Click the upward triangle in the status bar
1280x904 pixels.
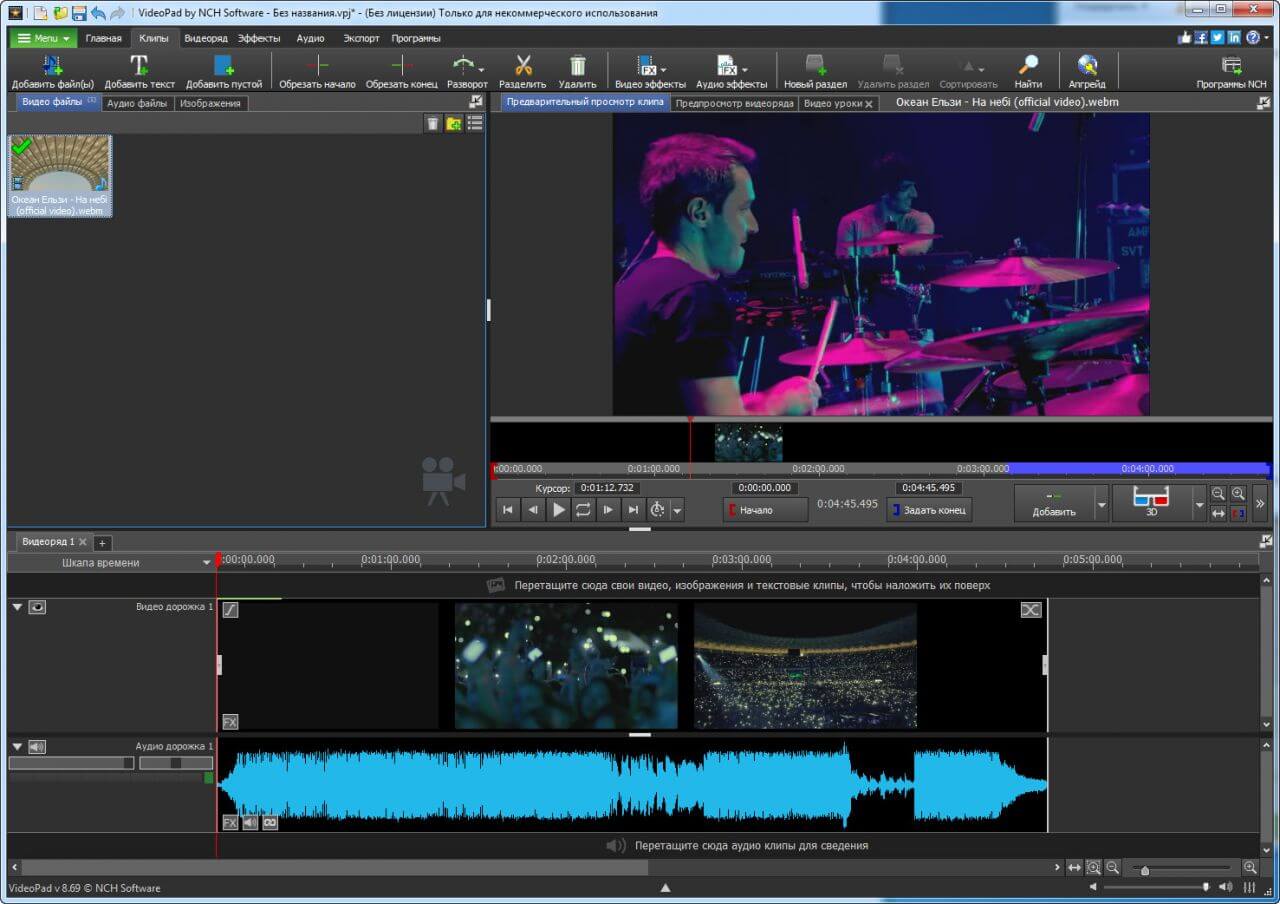[665, 888]
